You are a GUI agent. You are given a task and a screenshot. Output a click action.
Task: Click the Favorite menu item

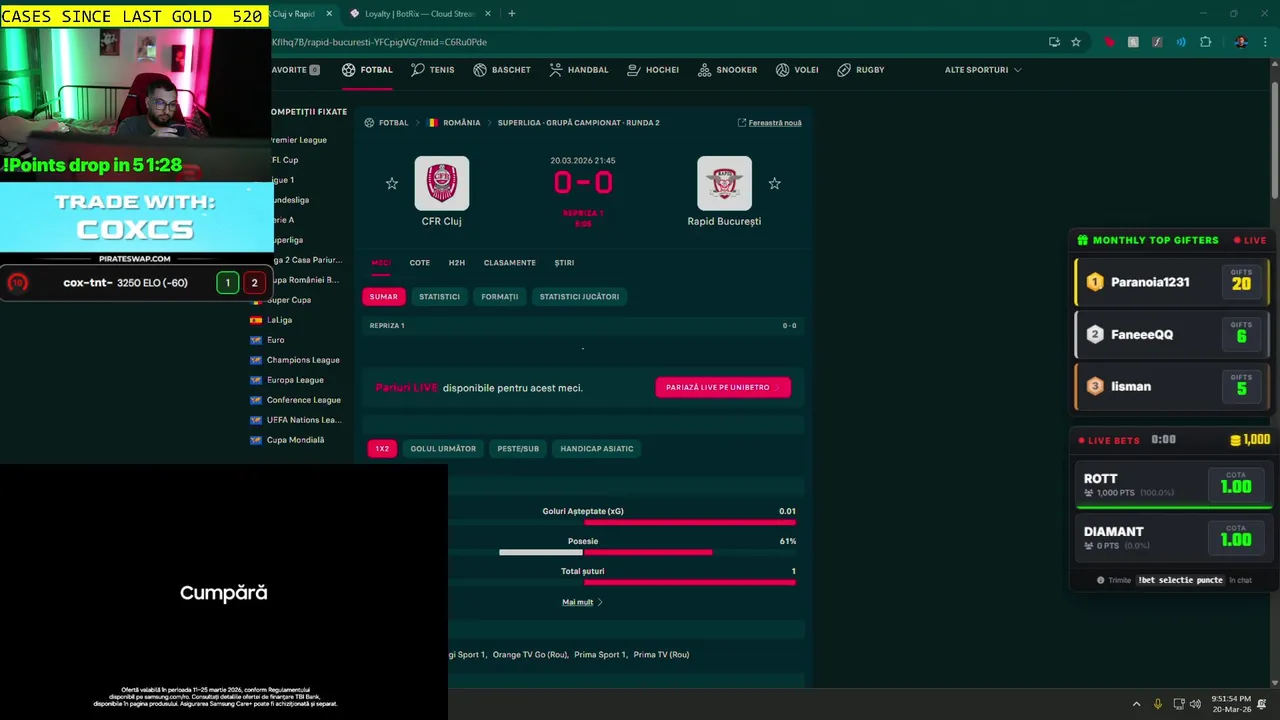296,70
